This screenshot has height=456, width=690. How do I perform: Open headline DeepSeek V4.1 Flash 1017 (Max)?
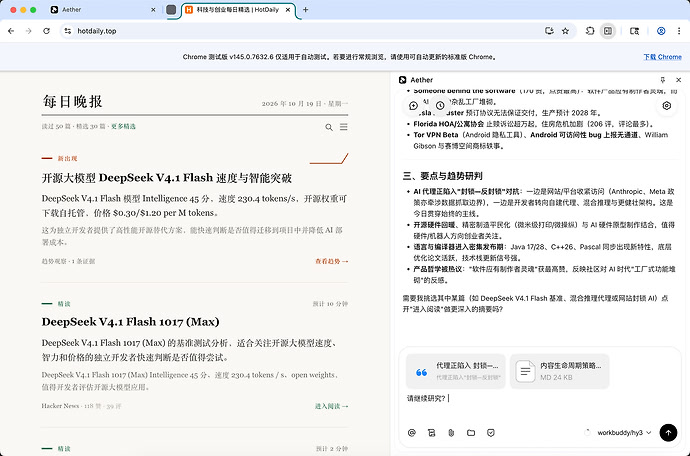coord(130,322)
